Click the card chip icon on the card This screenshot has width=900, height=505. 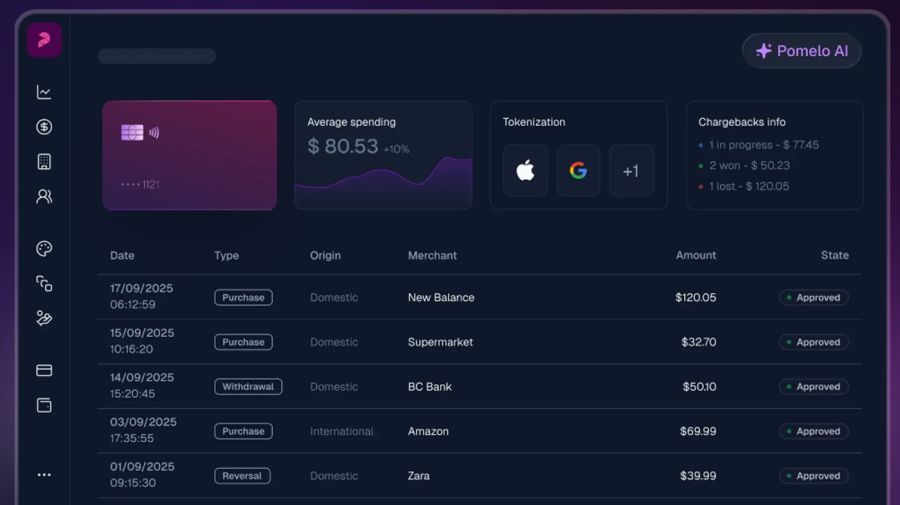coord(132,133)
